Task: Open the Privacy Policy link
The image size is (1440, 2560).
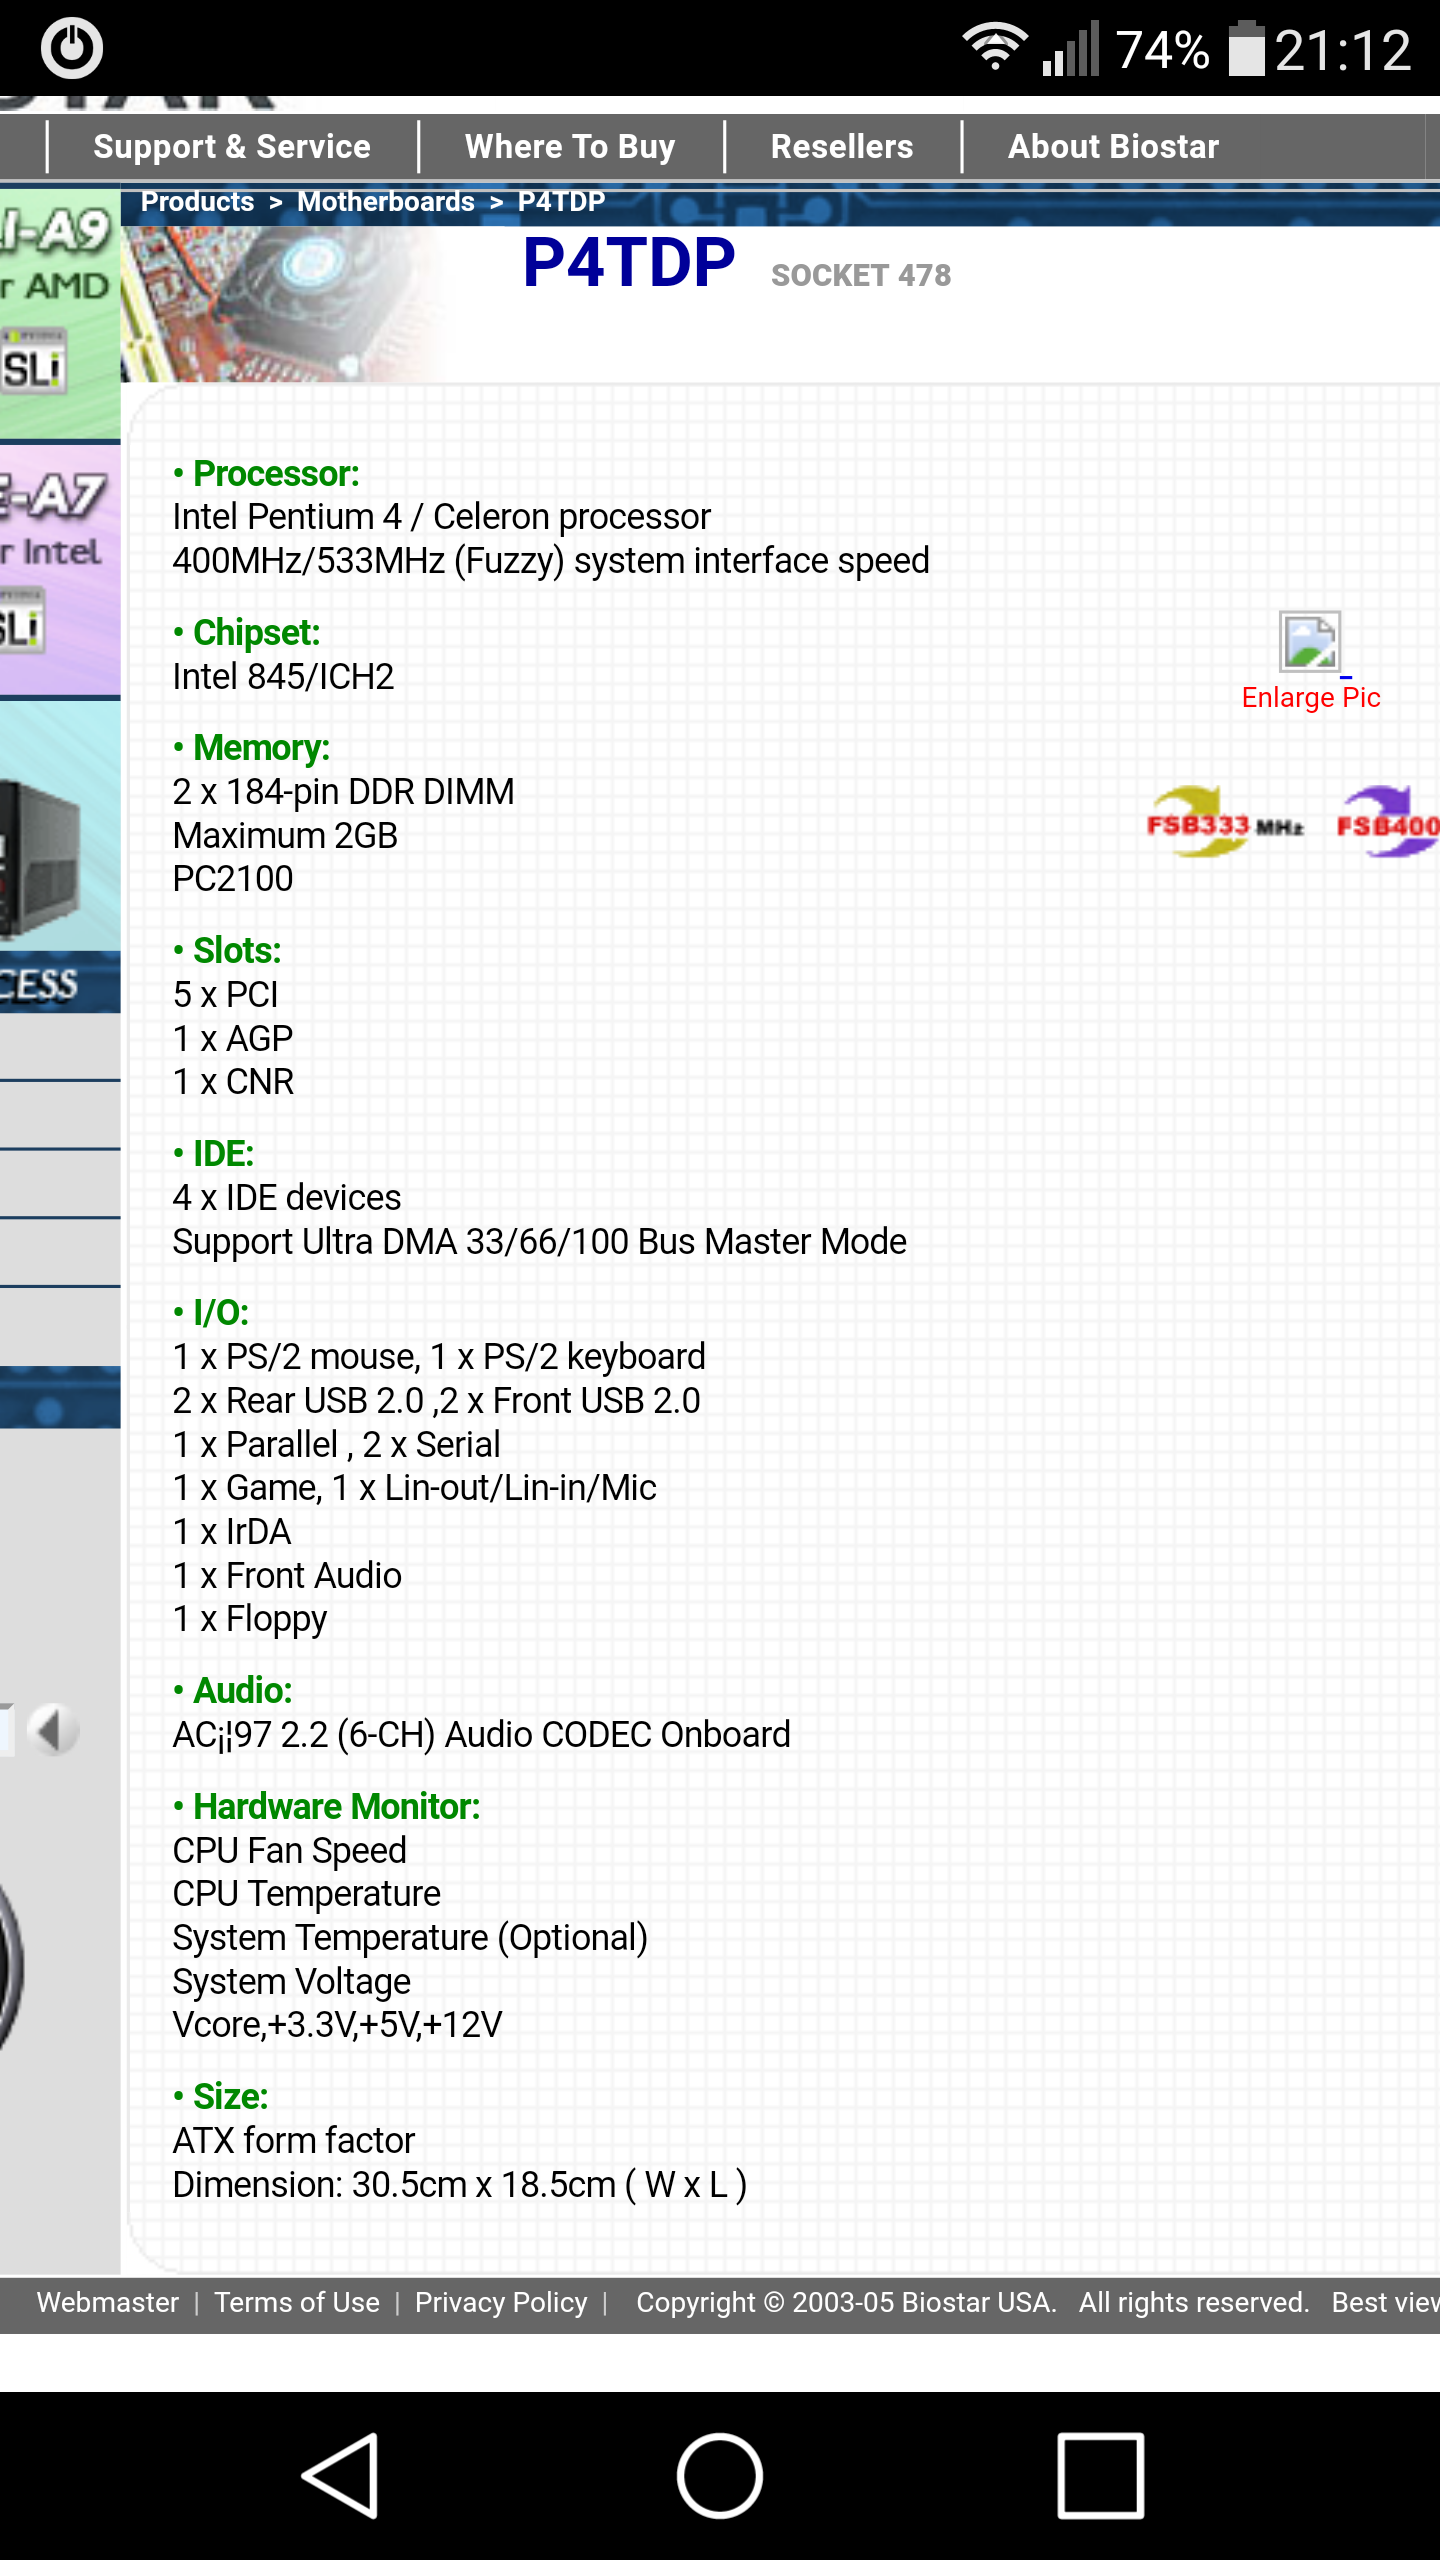Action: click(501, 2302)
